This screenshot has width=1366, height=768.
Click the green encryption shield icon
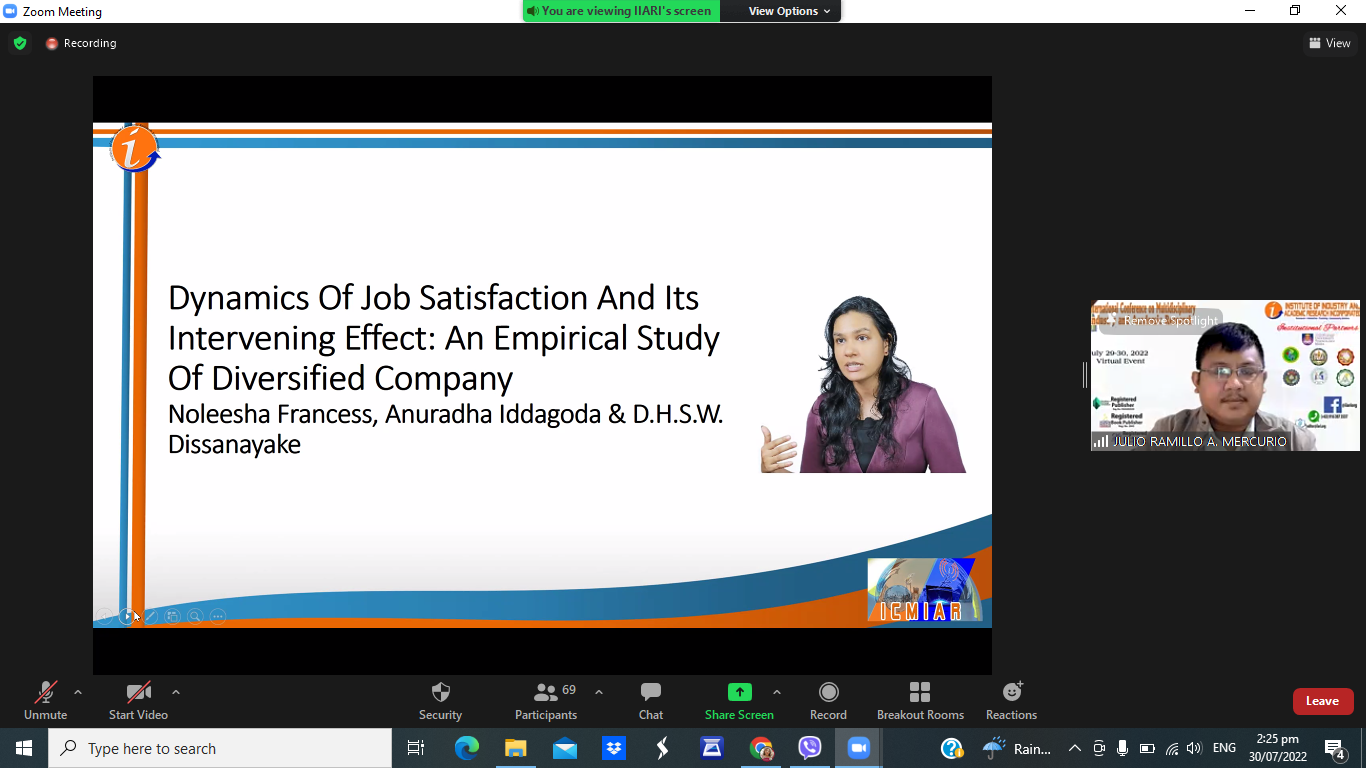[20, 43]
